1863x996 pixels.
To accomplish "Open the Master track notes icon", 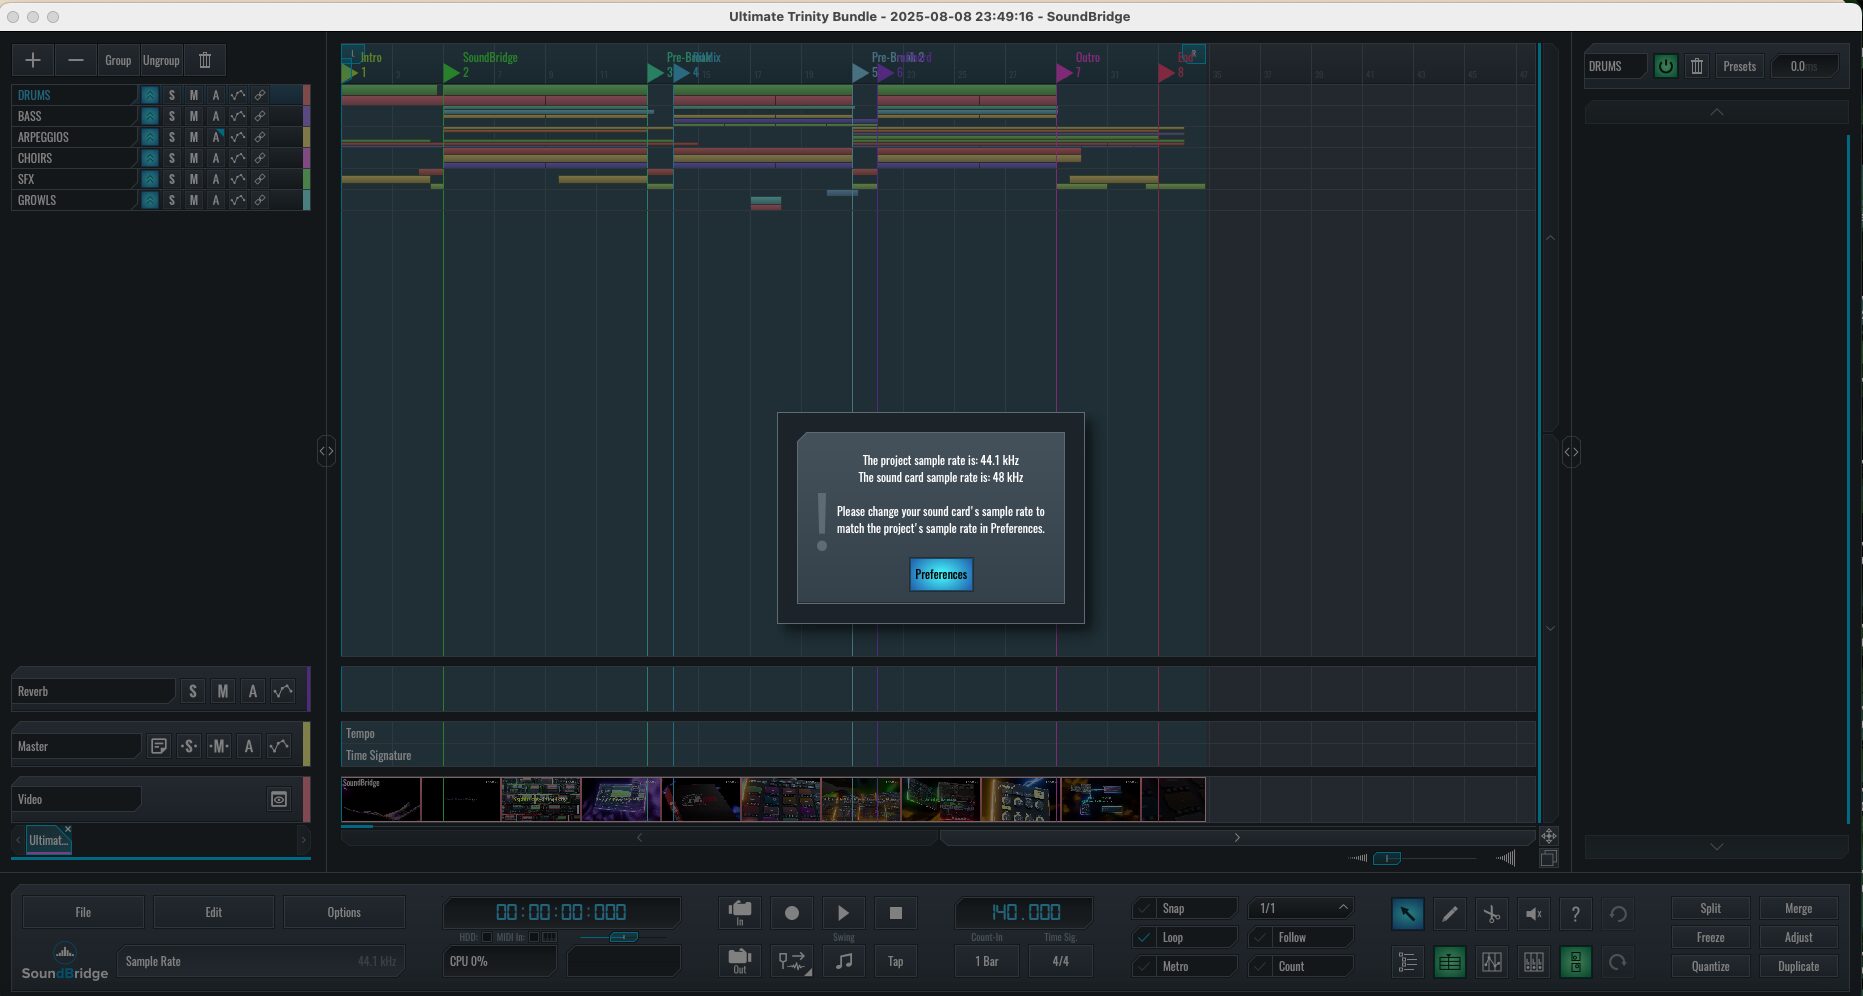I will pyautogui.click(x=159, y=746).
